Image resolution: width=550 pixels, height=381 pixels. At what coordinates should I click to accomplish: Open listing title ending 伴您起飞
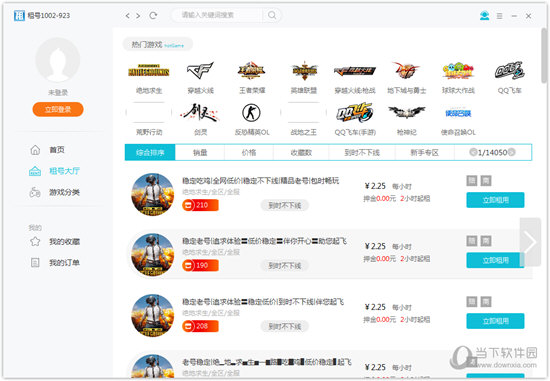point(263,302)
